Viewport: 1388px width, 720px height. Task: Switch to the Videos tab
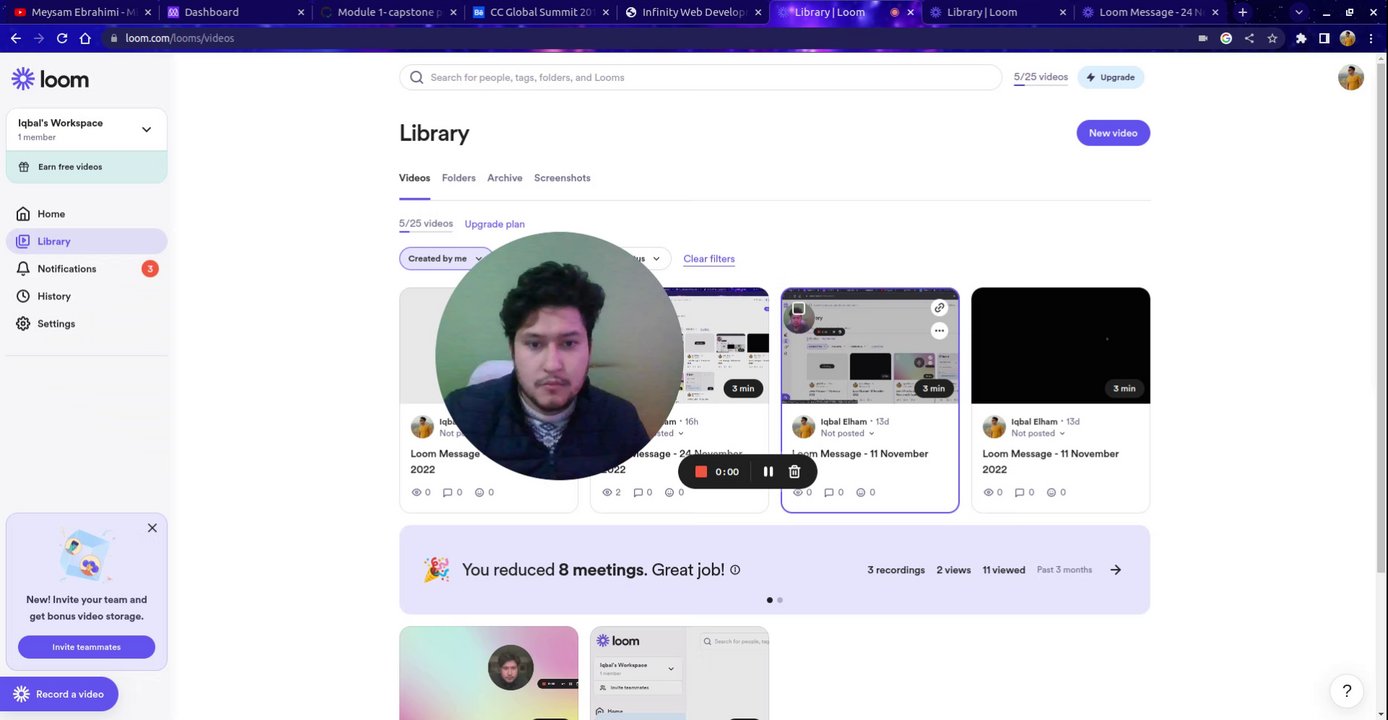(x=414, y=178)
